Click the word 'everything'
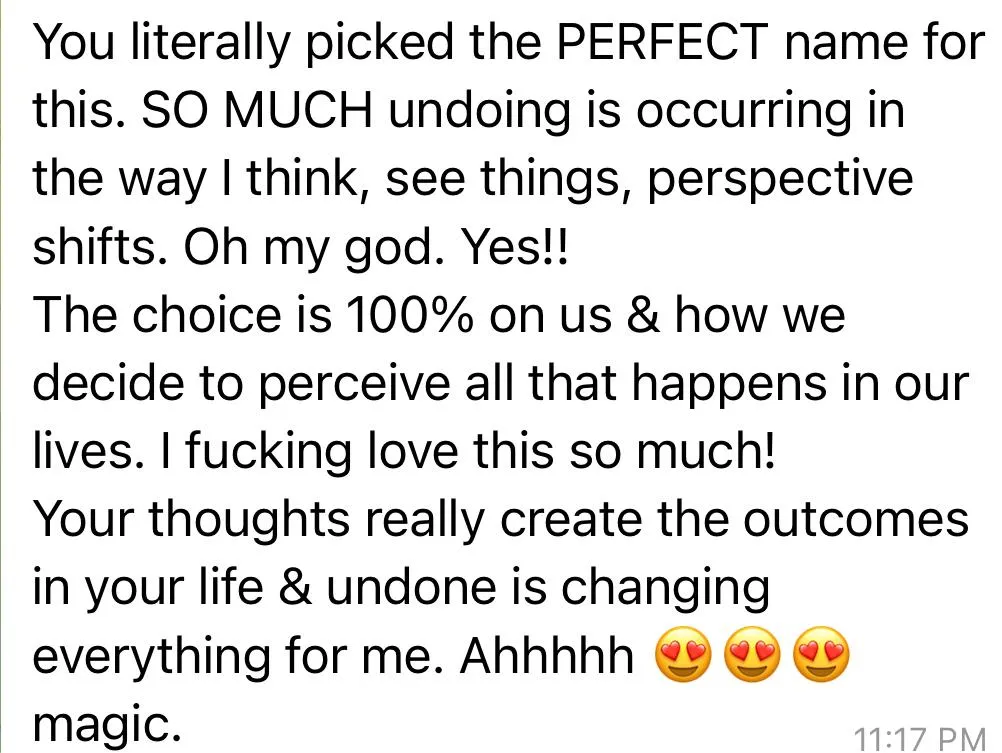 (x=151, y=656)
